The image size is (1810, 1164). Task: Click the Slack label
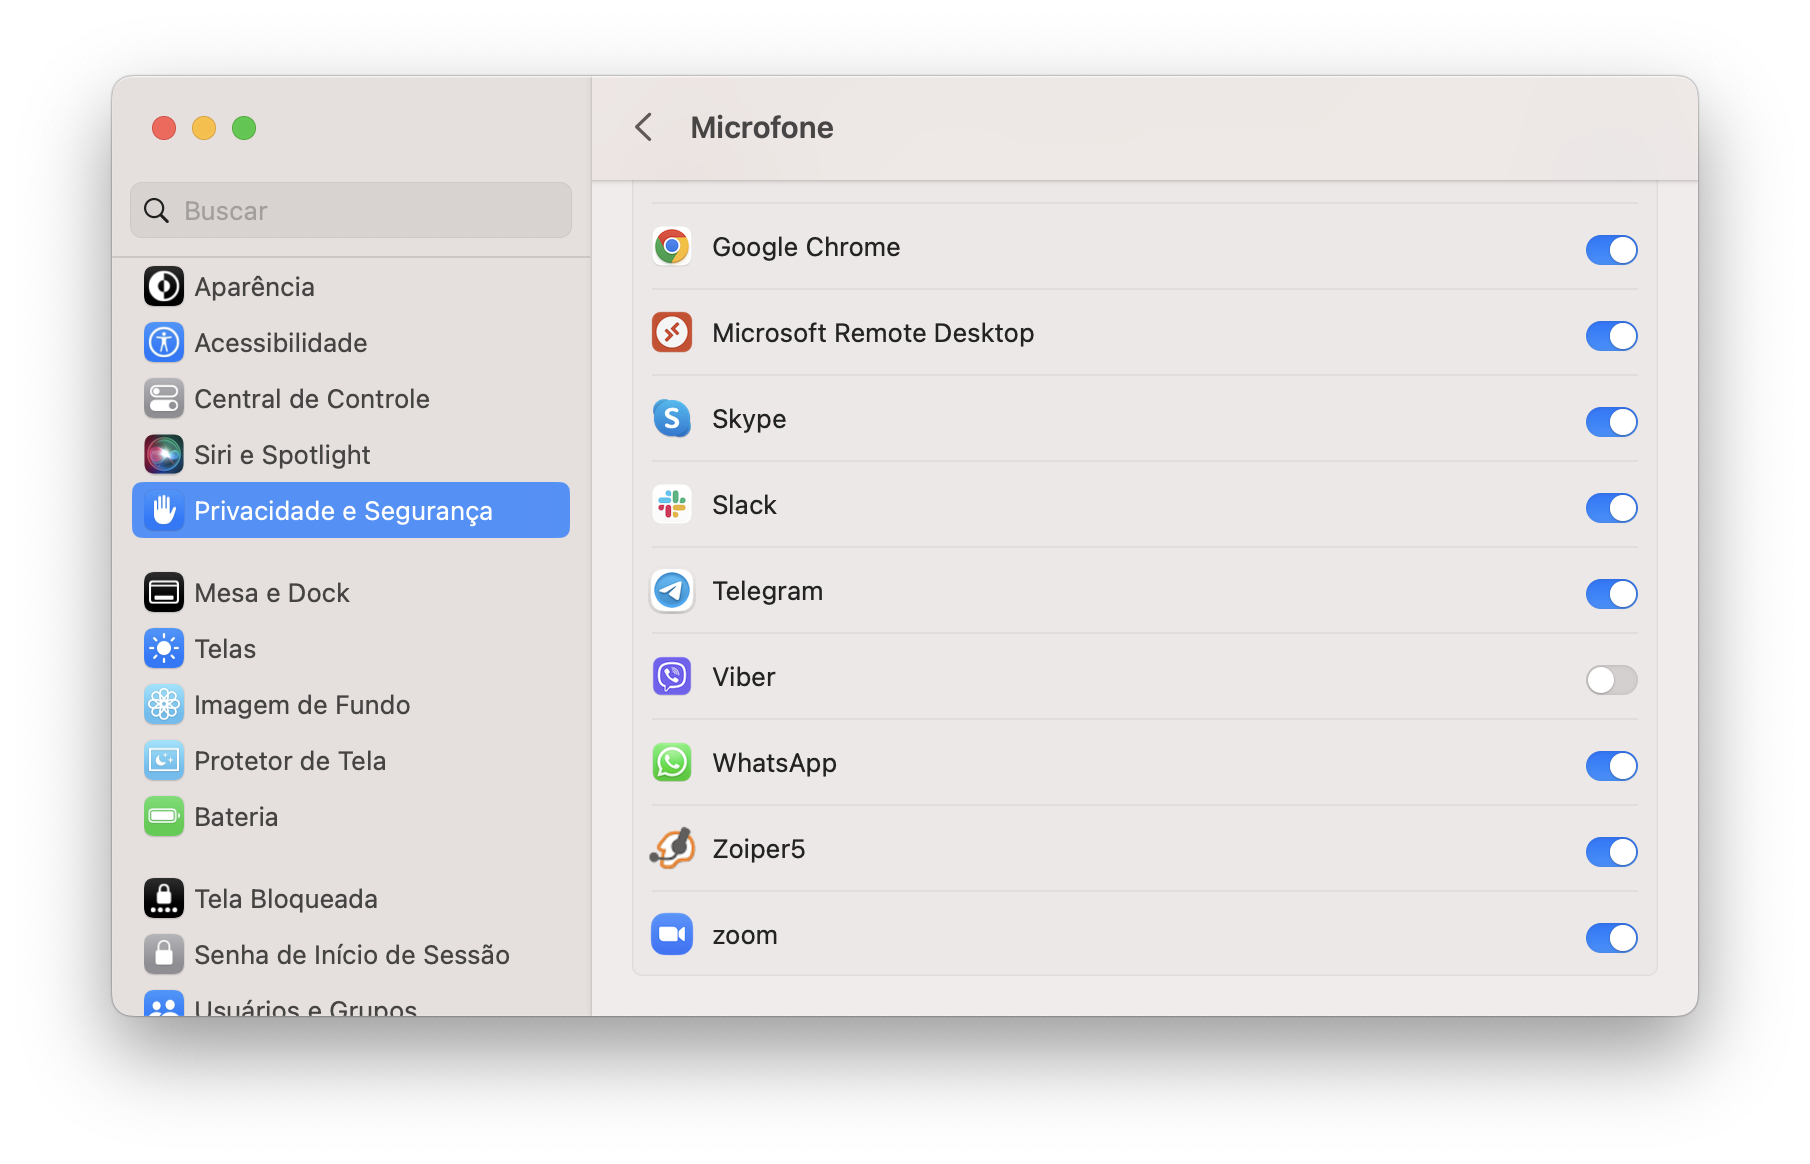pos(744,505)
